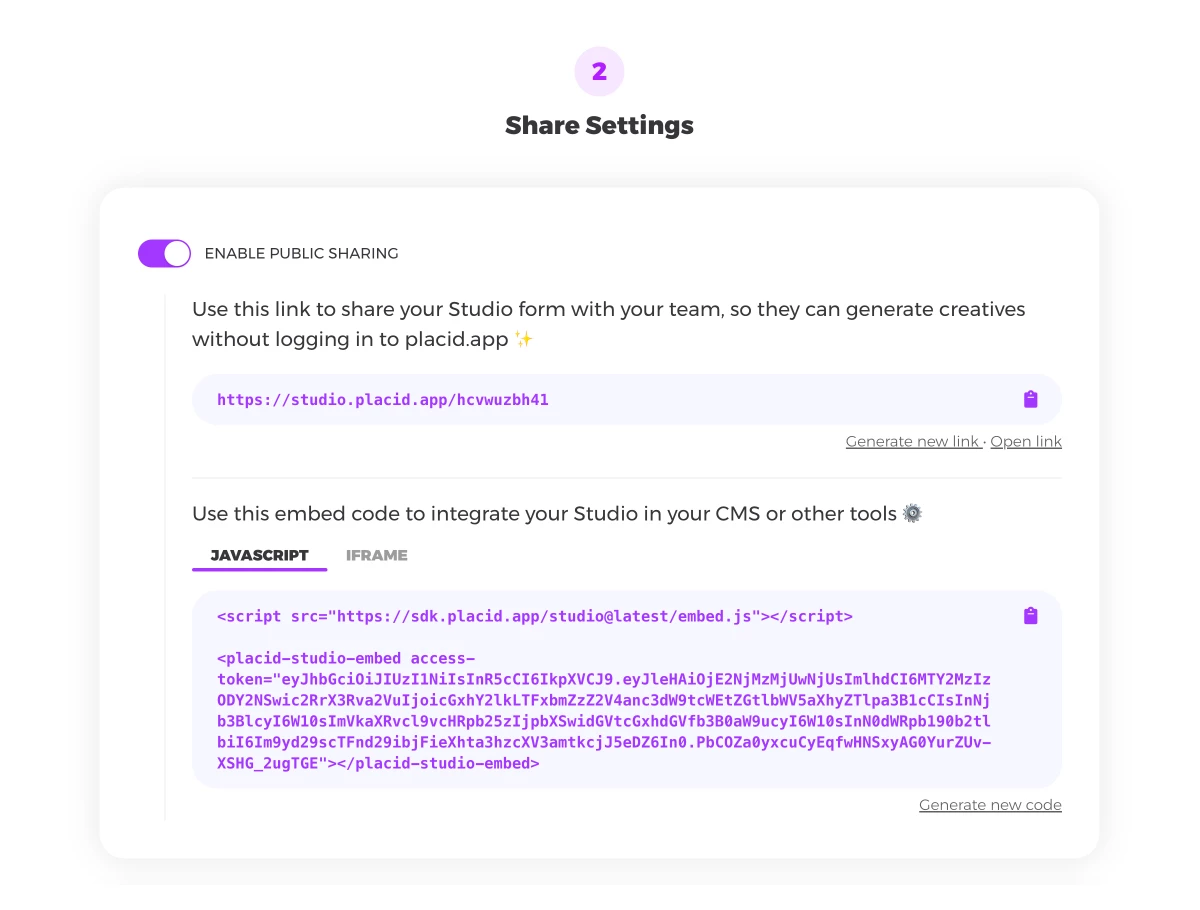Click the 'Use this embed code' description

[x=544, y=514]
